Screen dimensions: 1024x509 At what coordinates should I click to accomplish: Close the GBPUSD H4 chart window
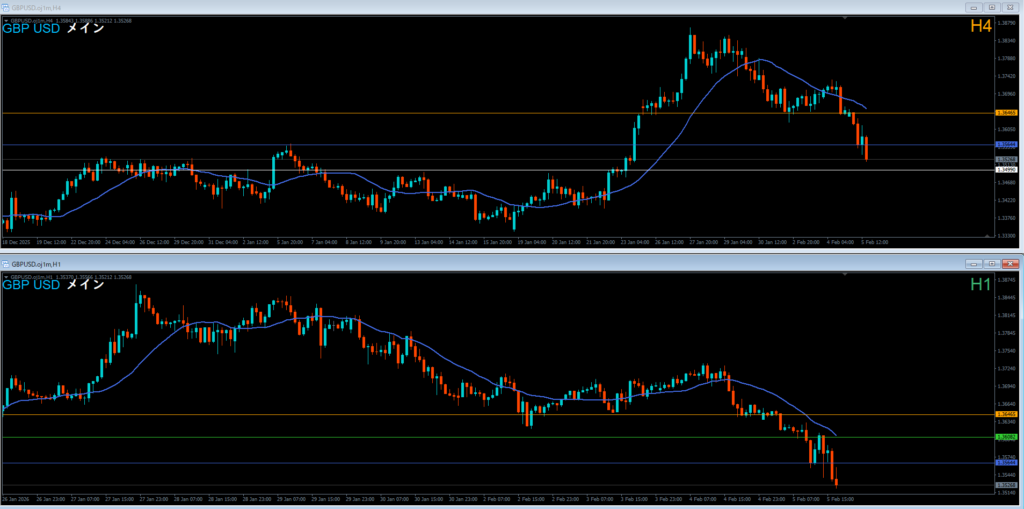(x=1008, y=6)
